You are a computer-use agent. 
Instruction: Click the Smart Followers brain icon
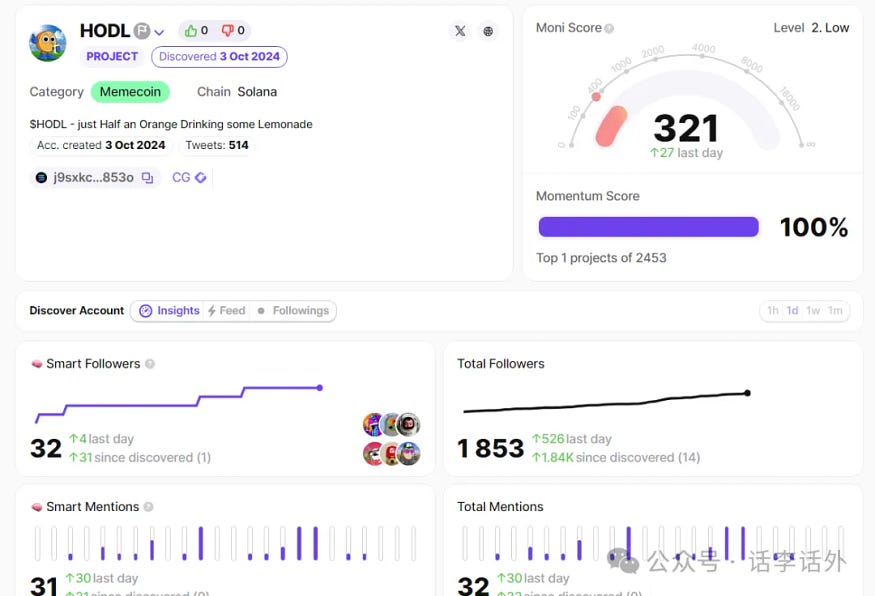click(x=37, y=364)
